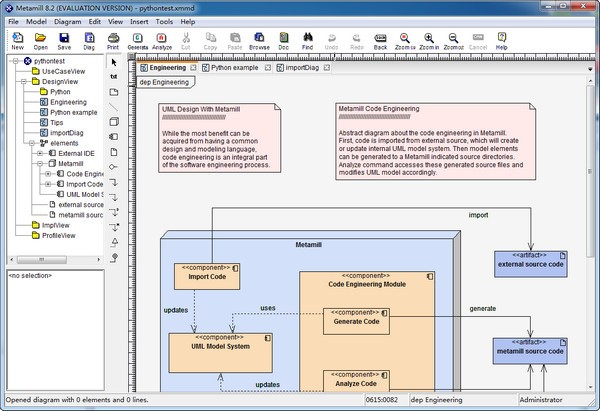
Task: Close the Engineering diagram tab
Action: [193, 68]
